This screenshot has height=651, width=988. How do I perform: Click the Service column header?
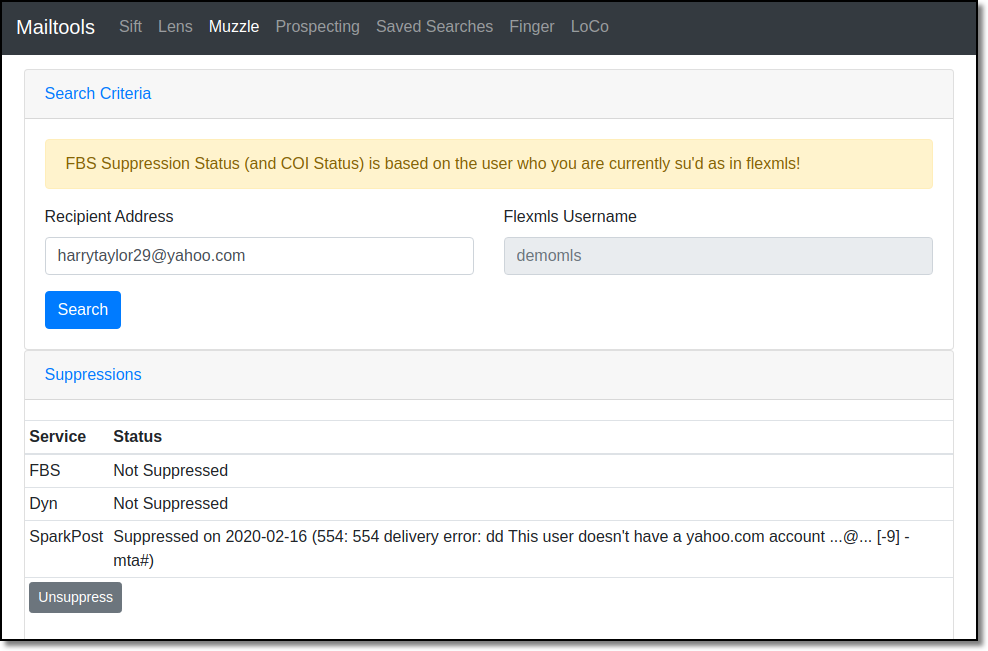[58, 437]
